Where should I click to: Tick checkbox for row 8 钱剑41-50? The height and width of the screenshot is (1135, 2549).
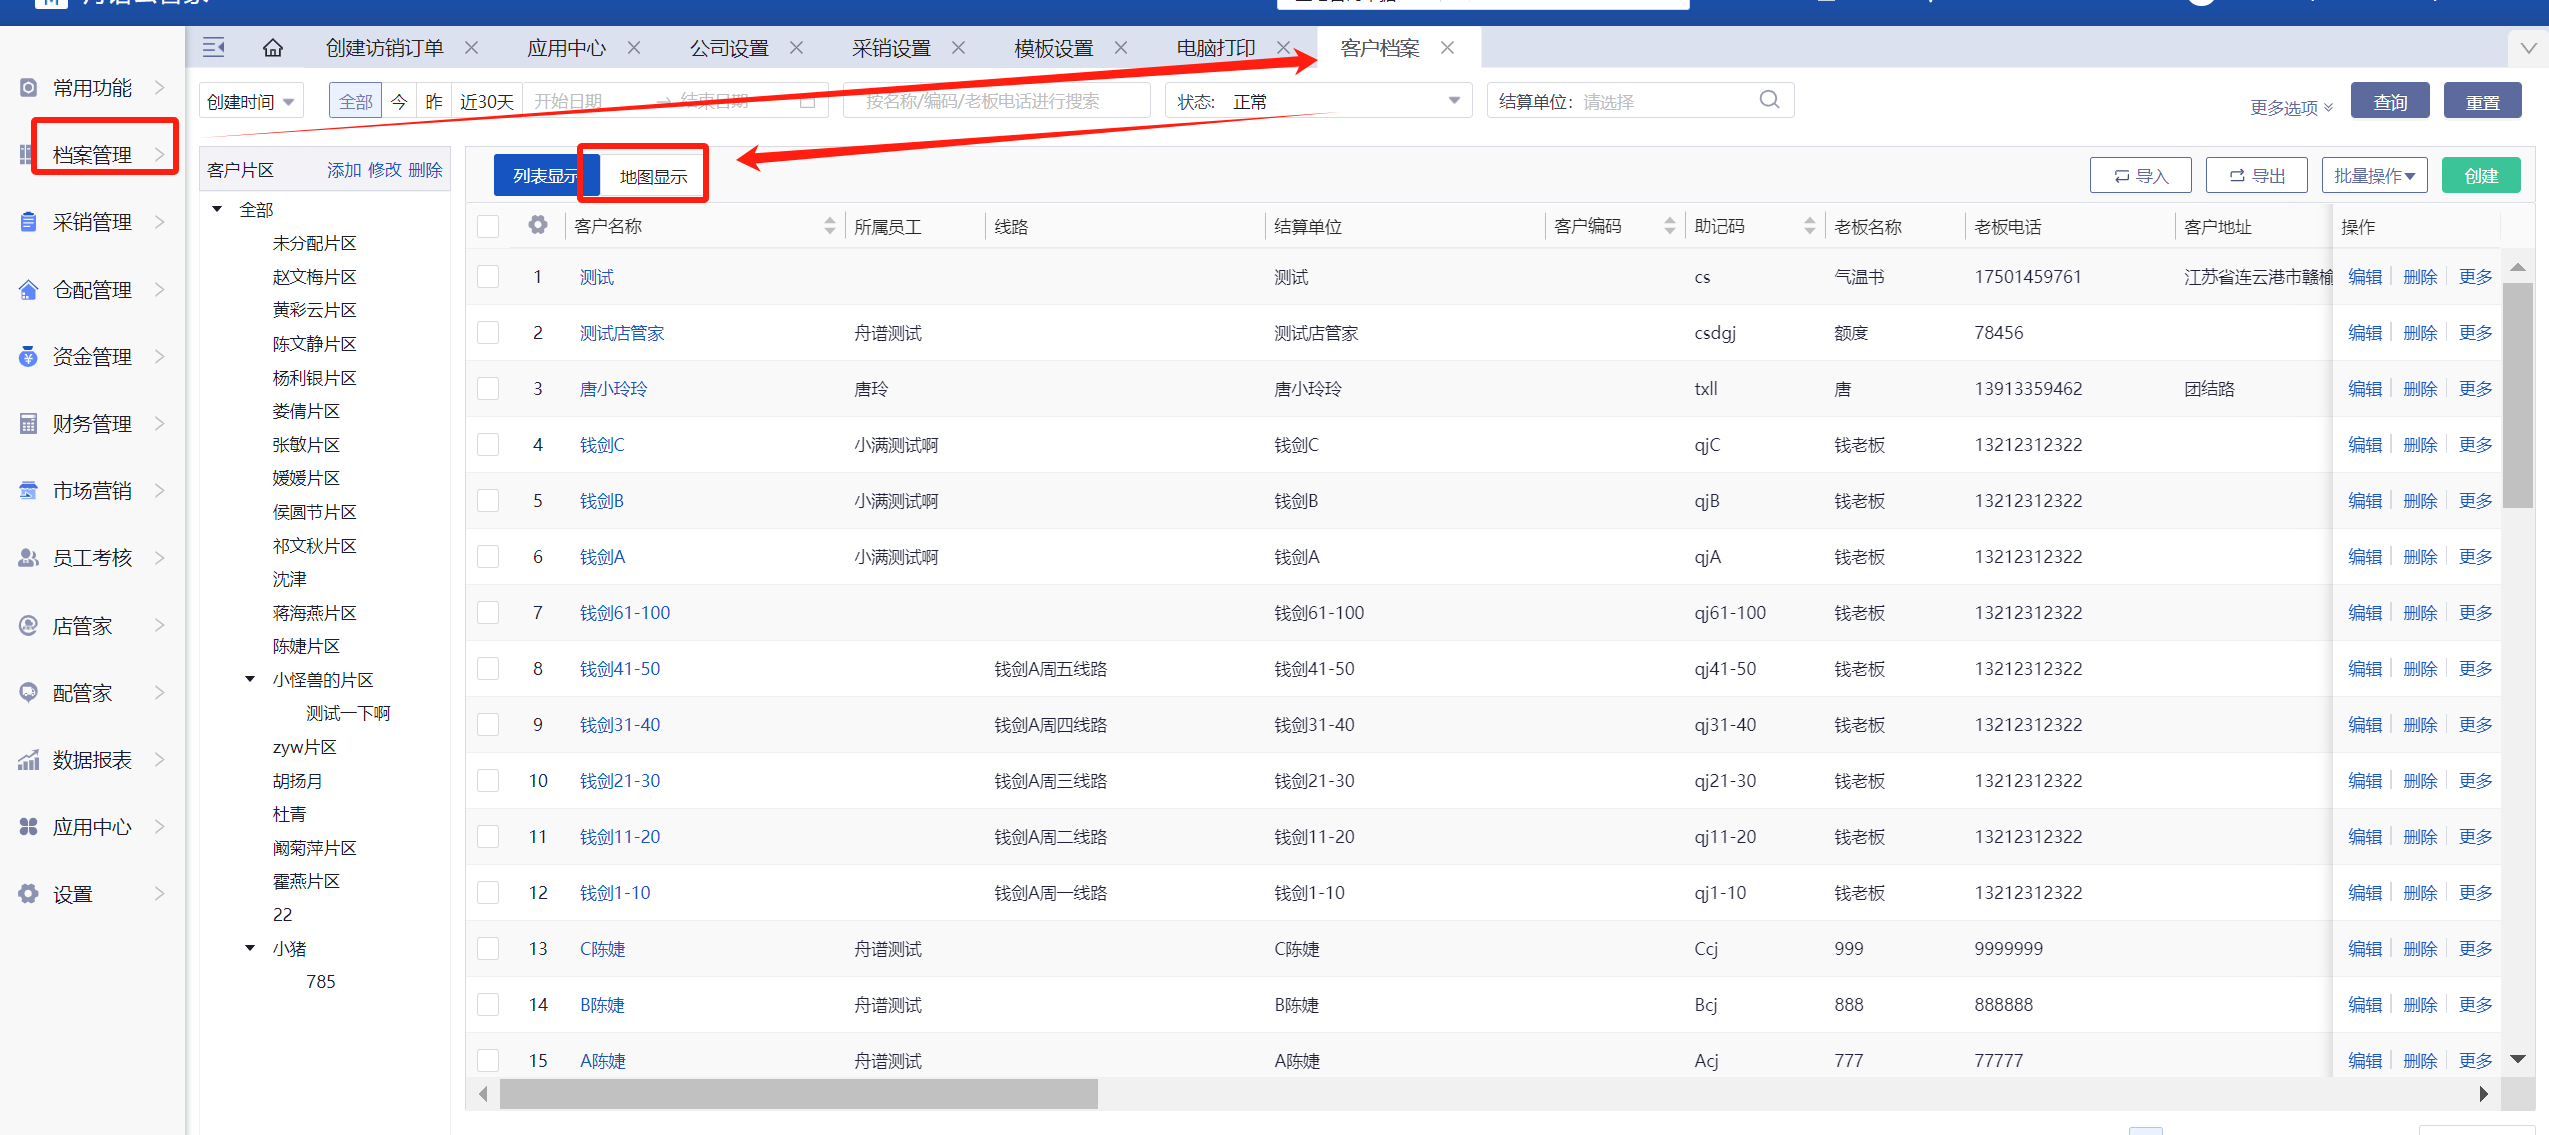(x=488, y=669)
